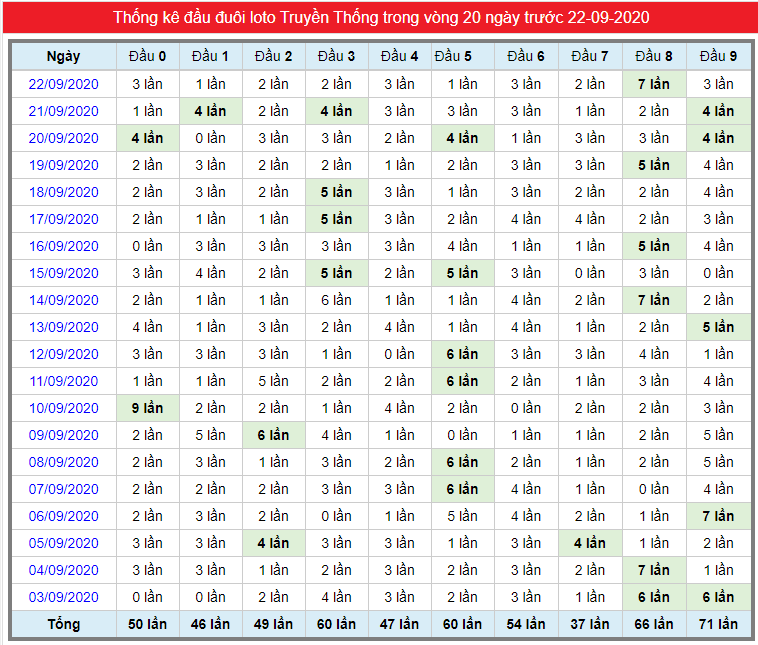Screen dimensions: 758x645
Task: Open the 13/09/2020 date link
Action: (x=63, y=327)
